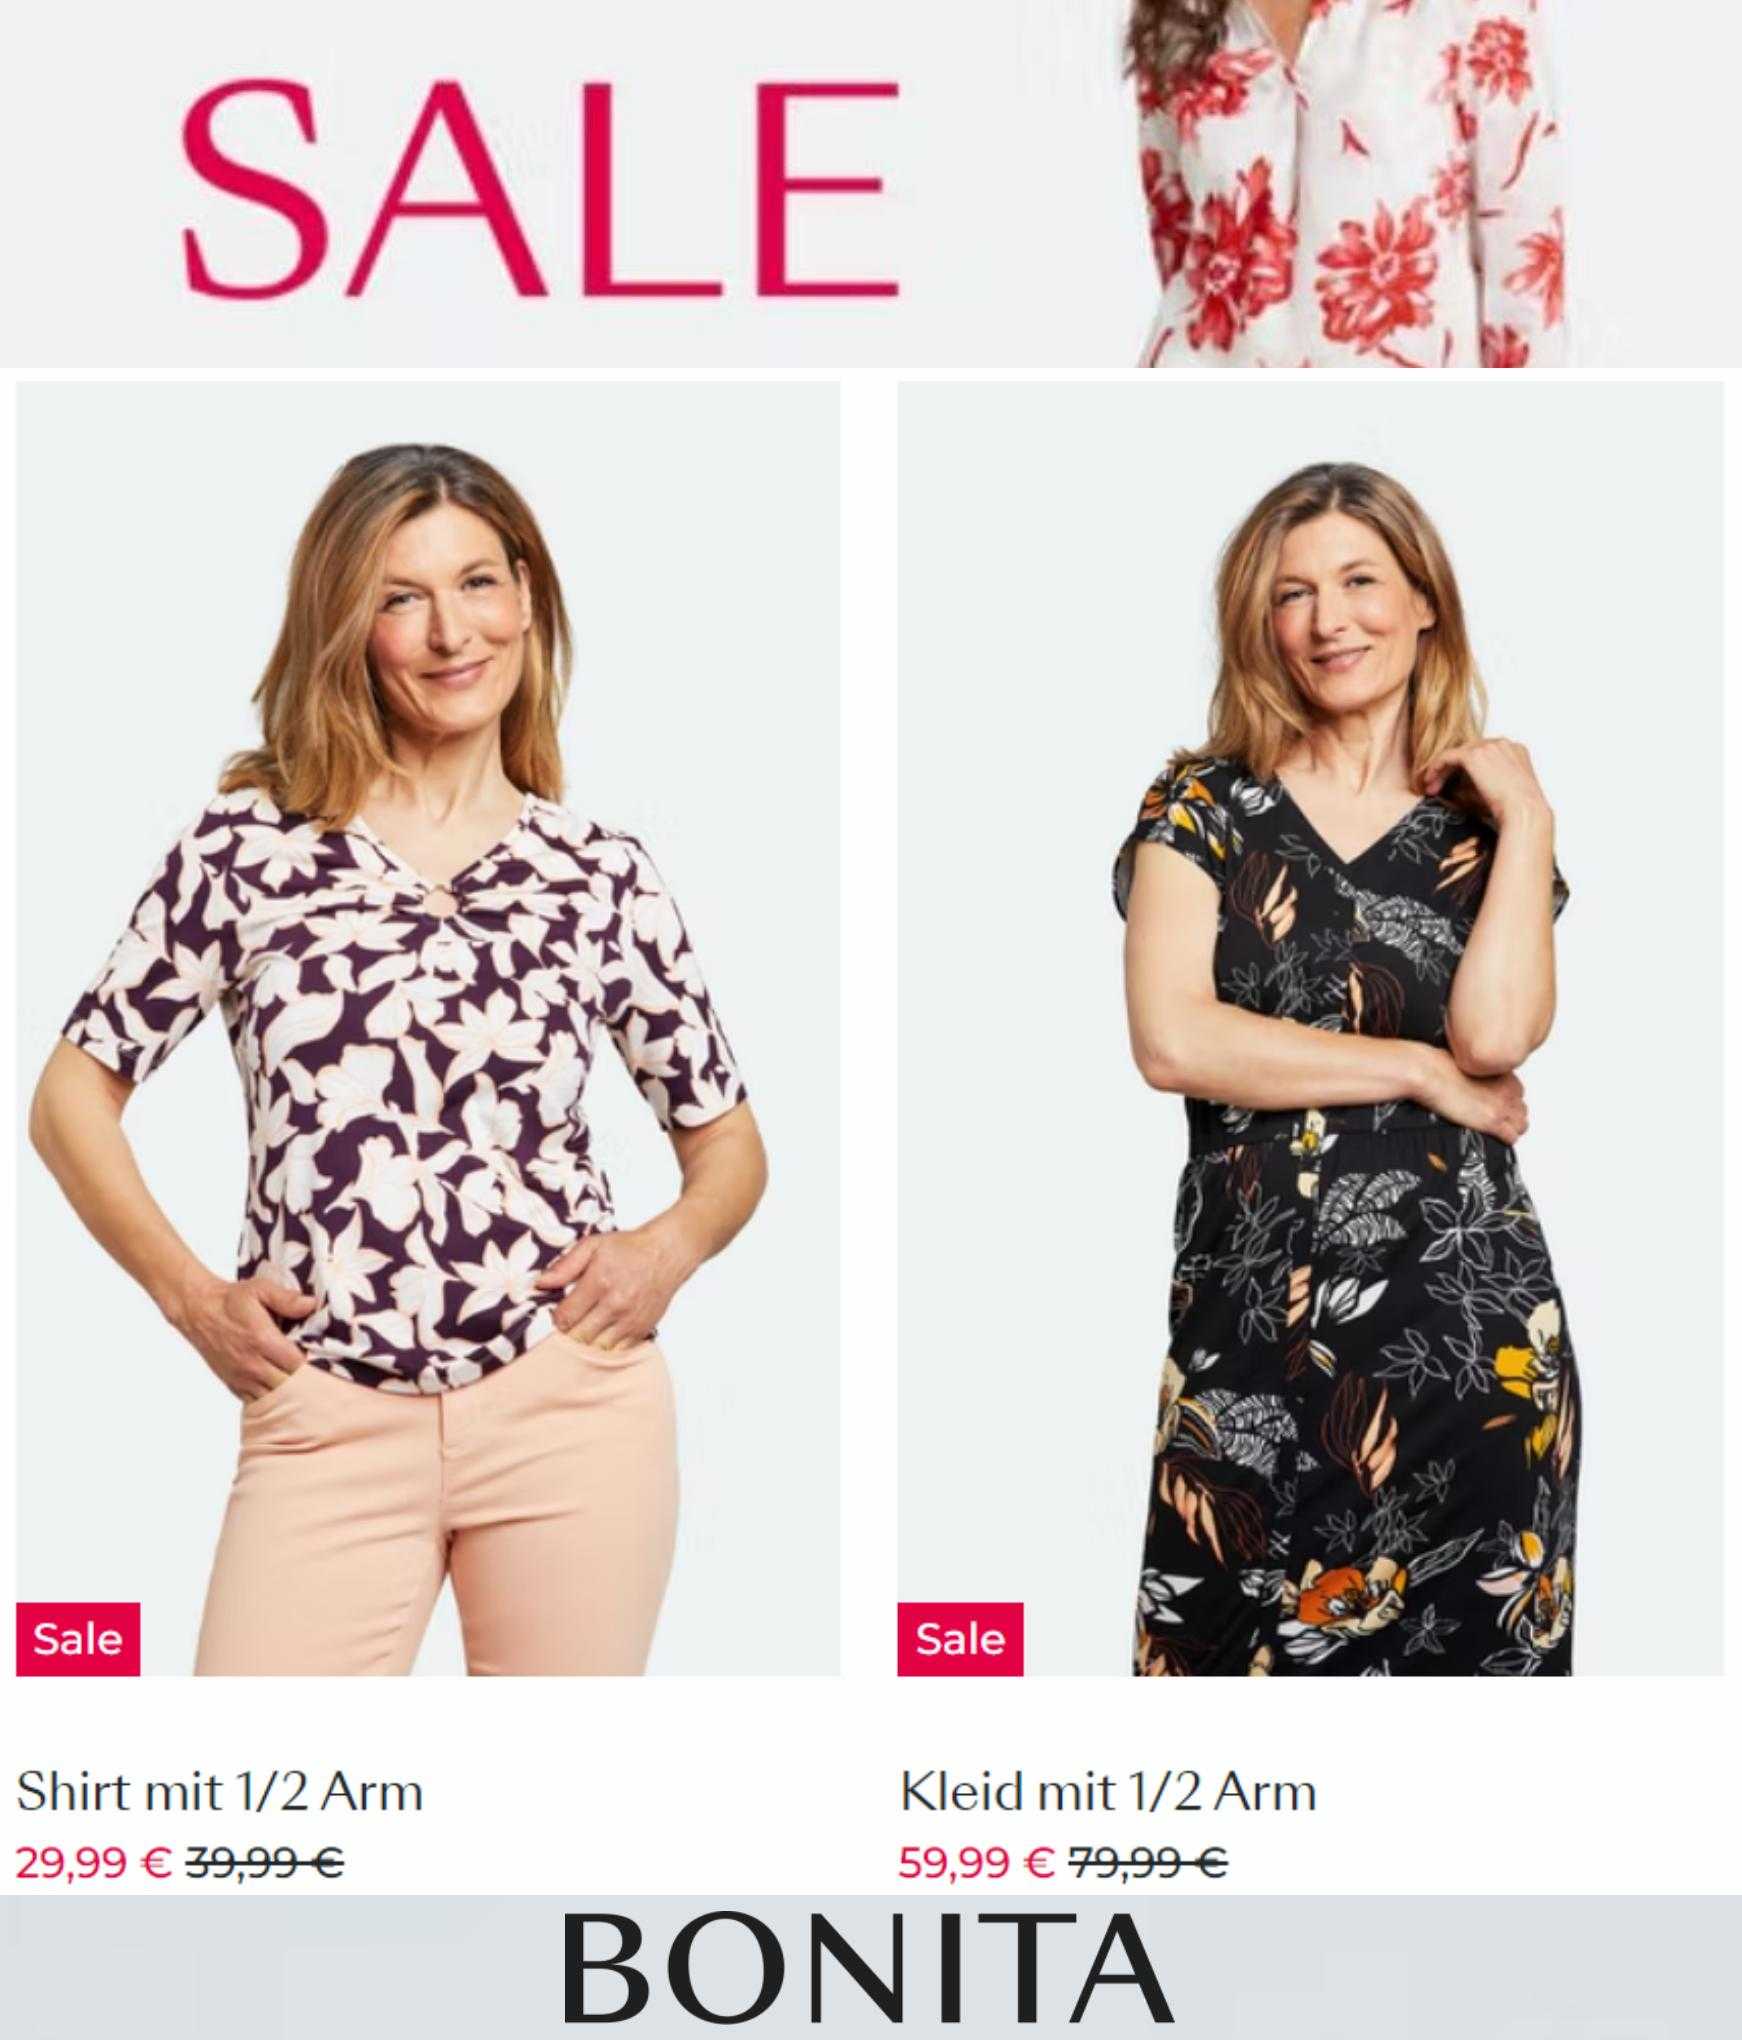Click the Sale badge on the dress
This screenshot has width=1742, height=2040.
pyautogui.click(x=960, y=1639)
